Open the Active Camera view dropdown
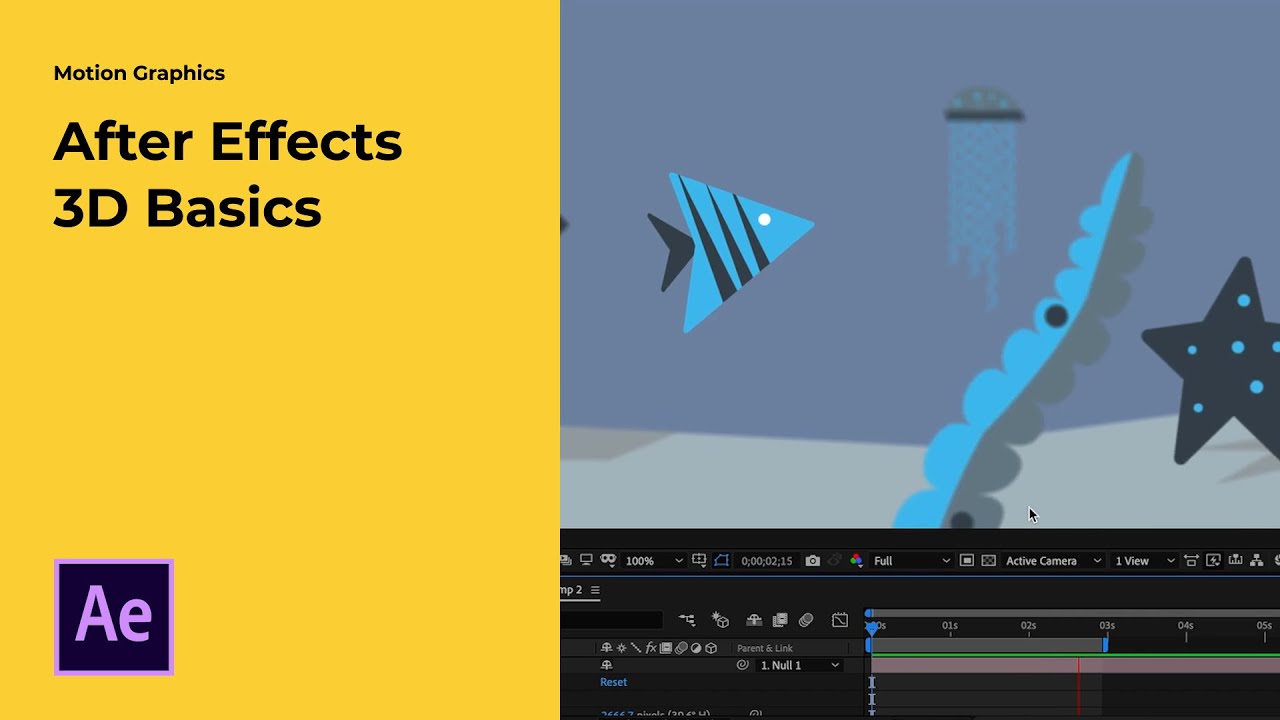This screenshot has width=1280, height=720. coord(1053,561)
